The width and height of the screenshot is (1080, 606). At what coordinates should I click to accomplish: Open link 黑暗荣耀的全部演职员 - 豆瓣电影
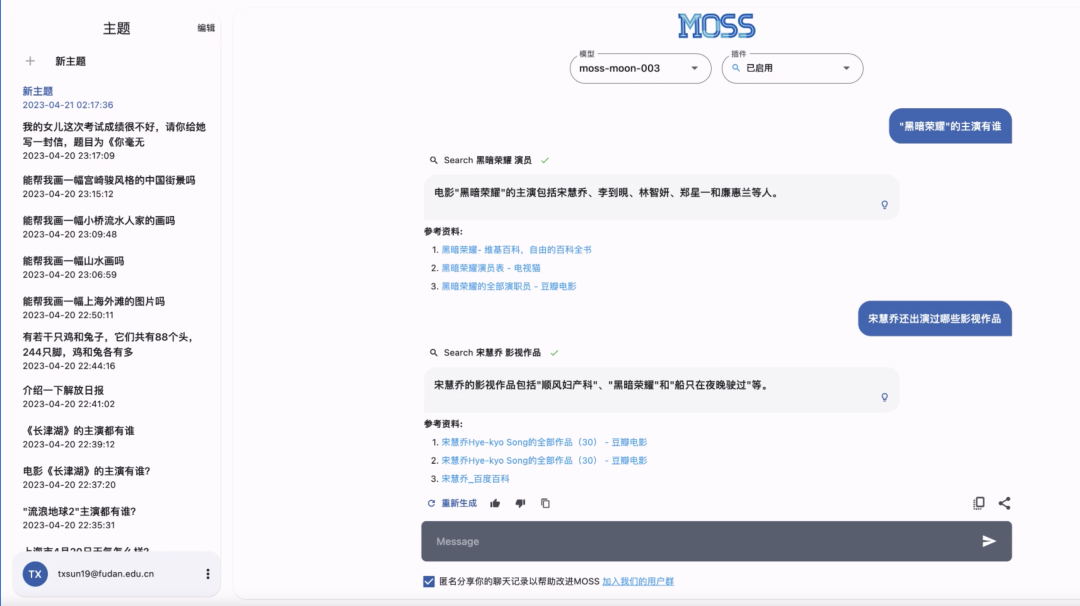(508, 286)
